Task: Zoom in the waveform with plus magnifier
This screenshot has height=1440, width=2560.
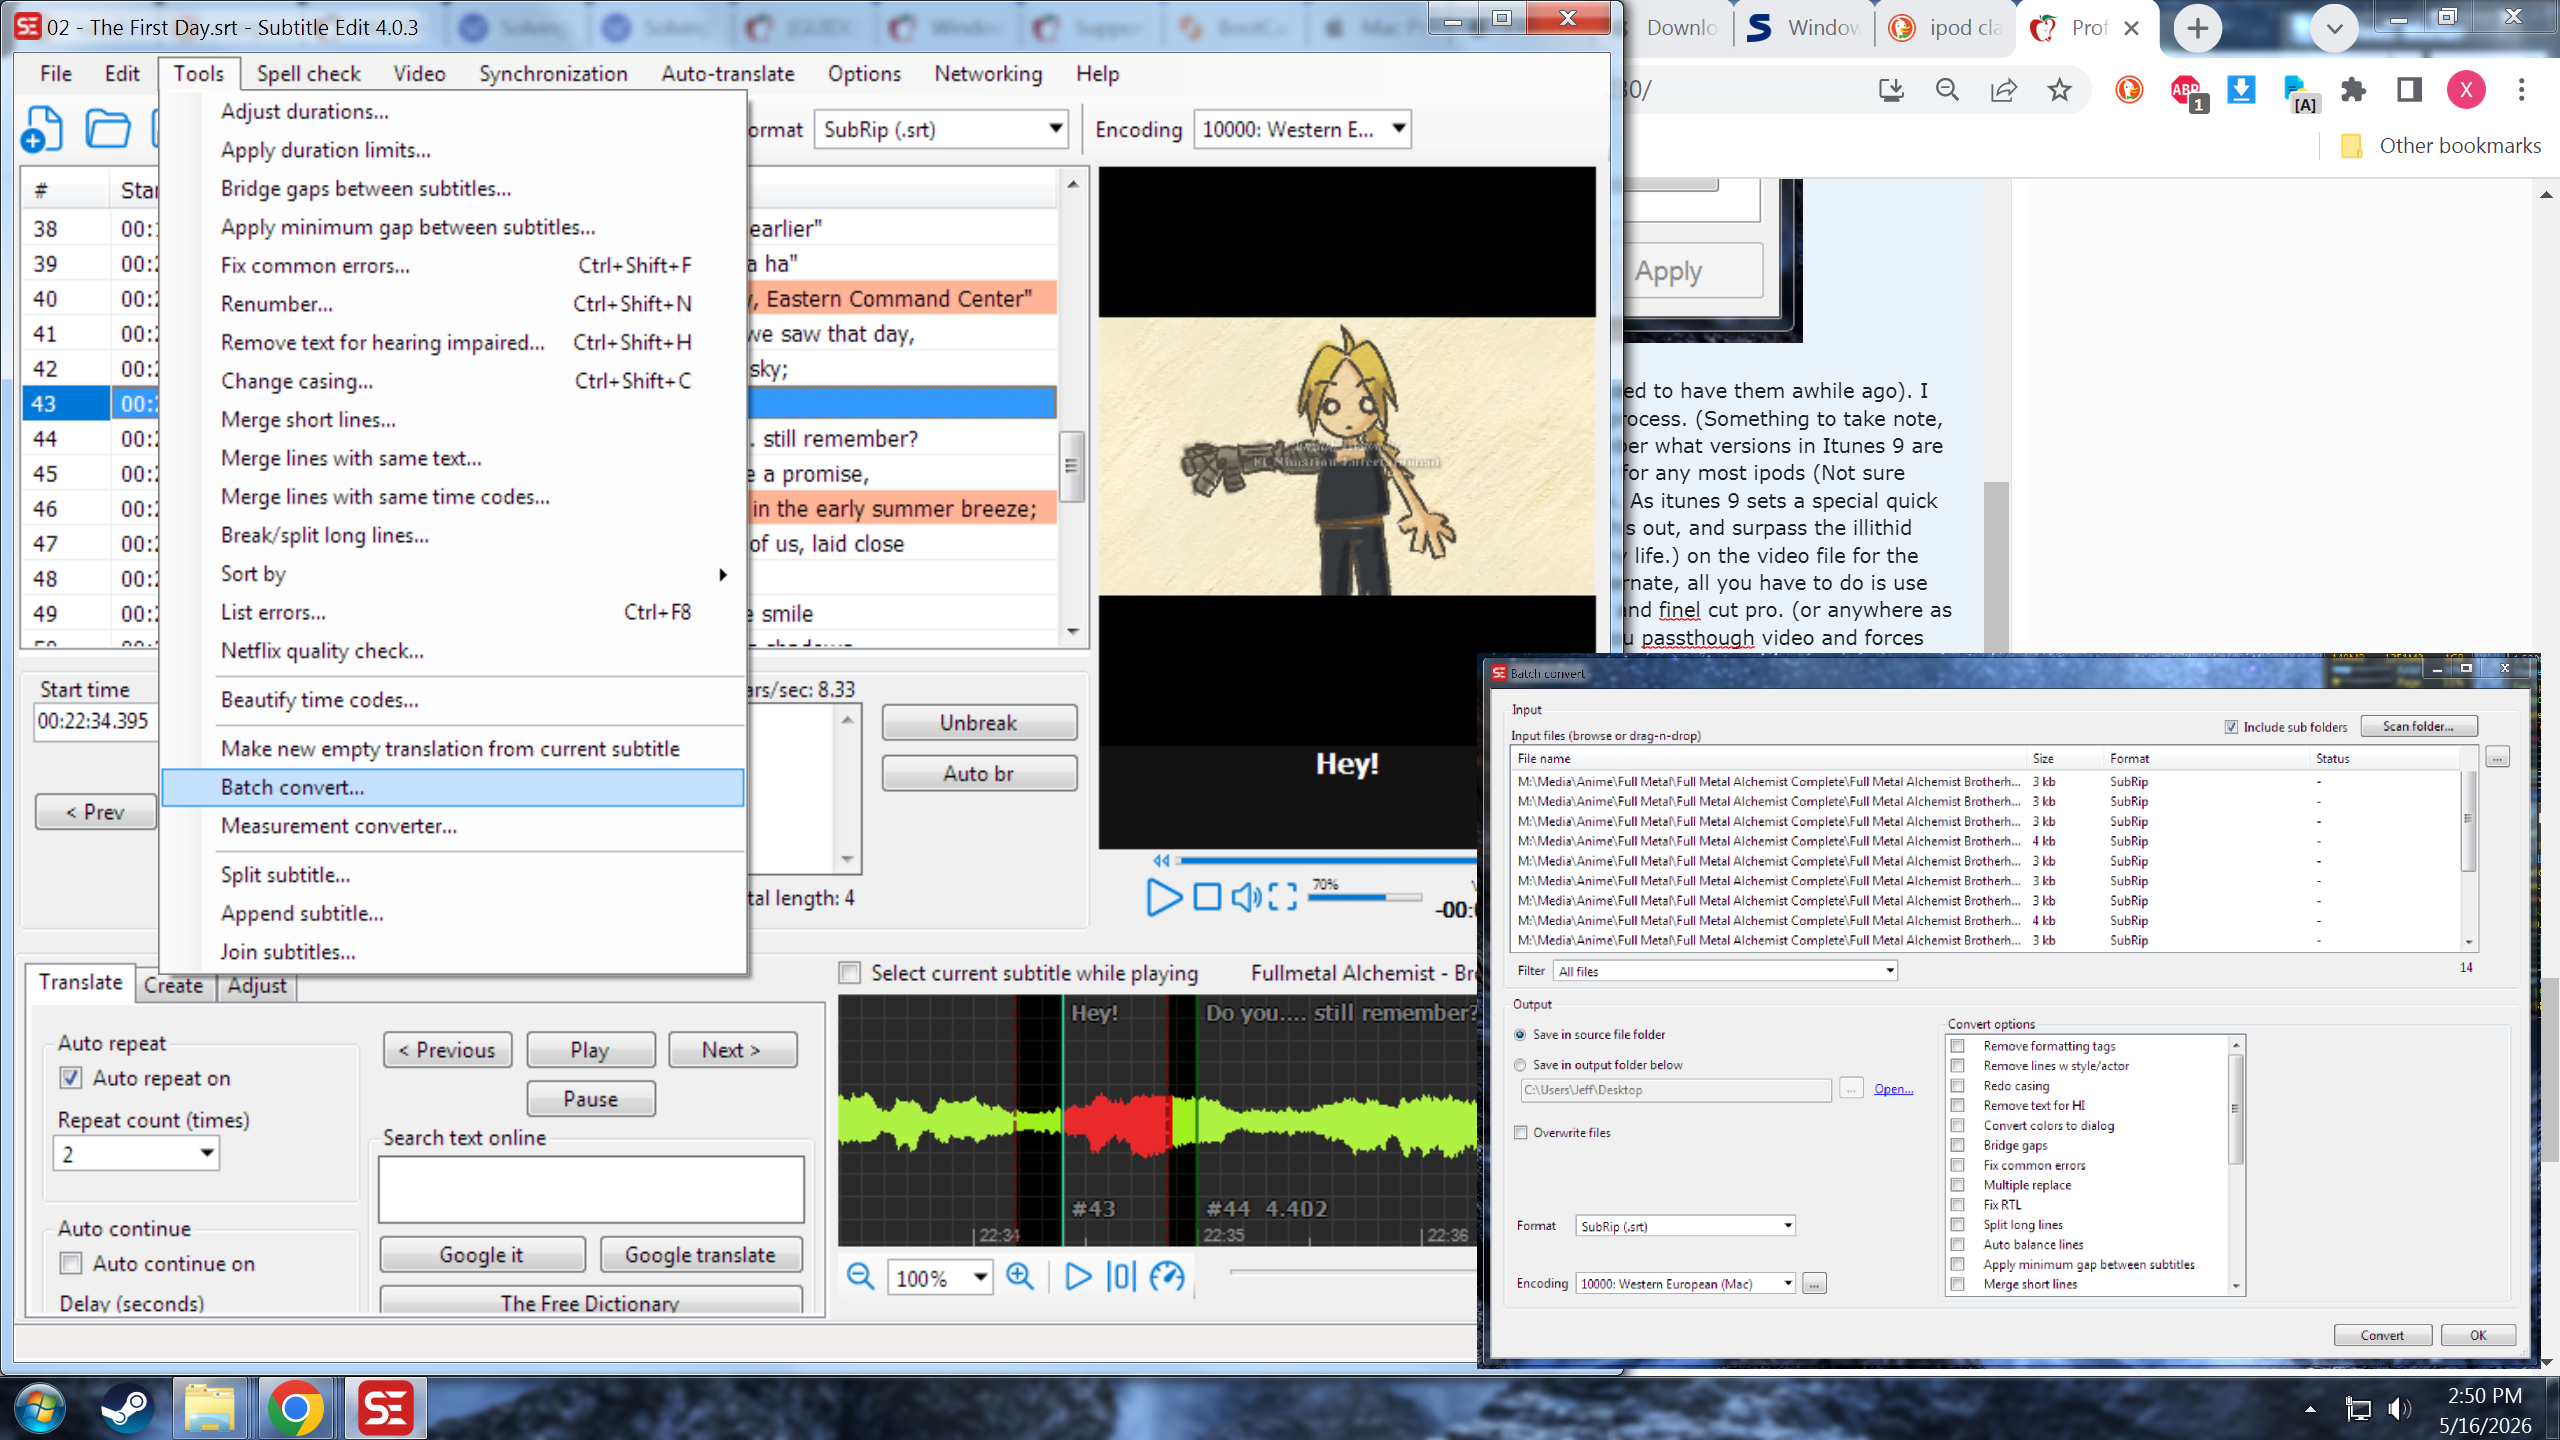Action: pyautogui.click(x=1020, y=1276)
